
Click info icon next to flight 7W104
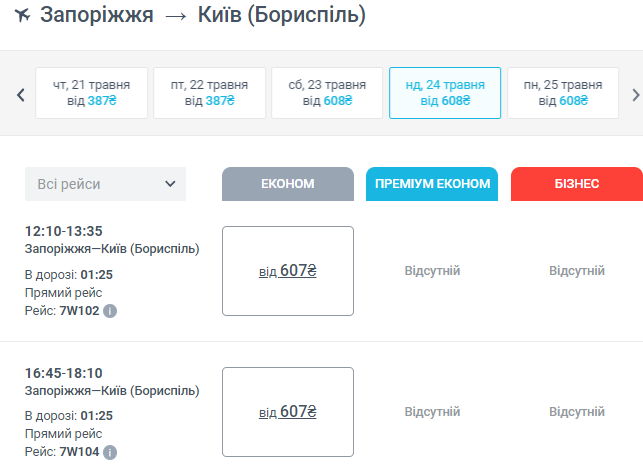110,452
